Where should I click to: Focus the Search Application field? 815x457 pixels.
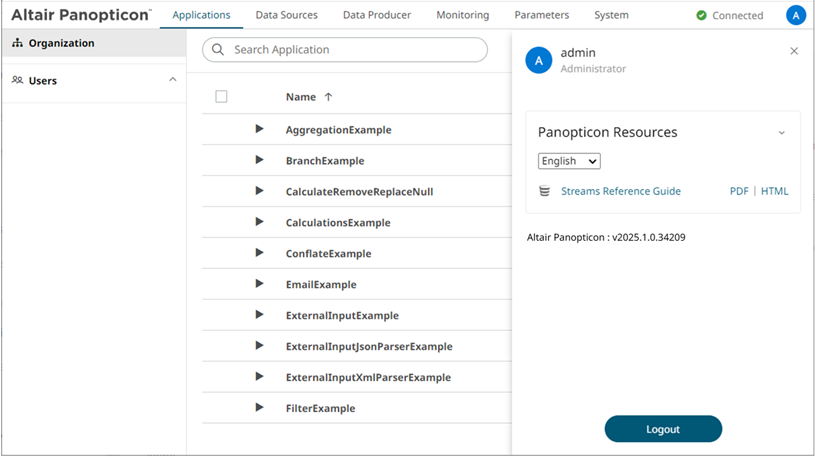click(x=350, y=49)
